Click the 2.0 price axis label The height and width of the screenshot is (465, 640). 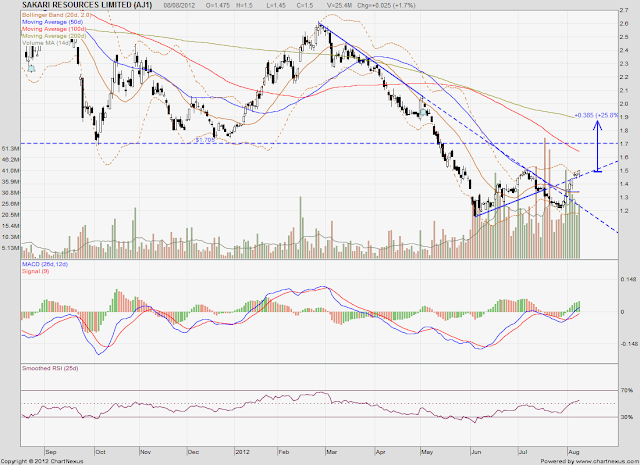tap(624, 104)
